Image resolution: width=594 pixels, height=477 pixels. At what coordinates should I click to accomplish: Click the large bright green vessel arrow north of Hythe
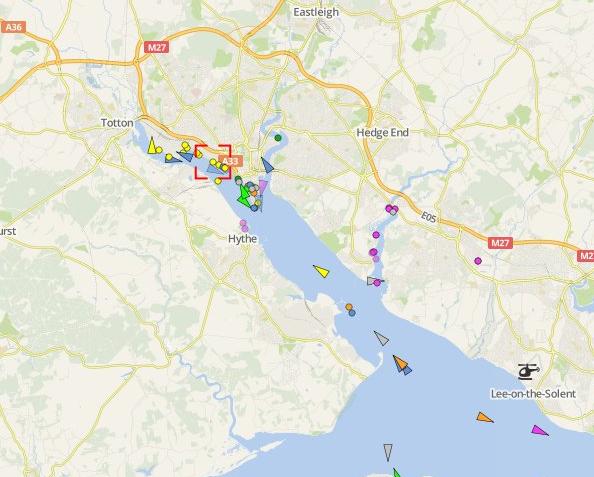[243, 196]
